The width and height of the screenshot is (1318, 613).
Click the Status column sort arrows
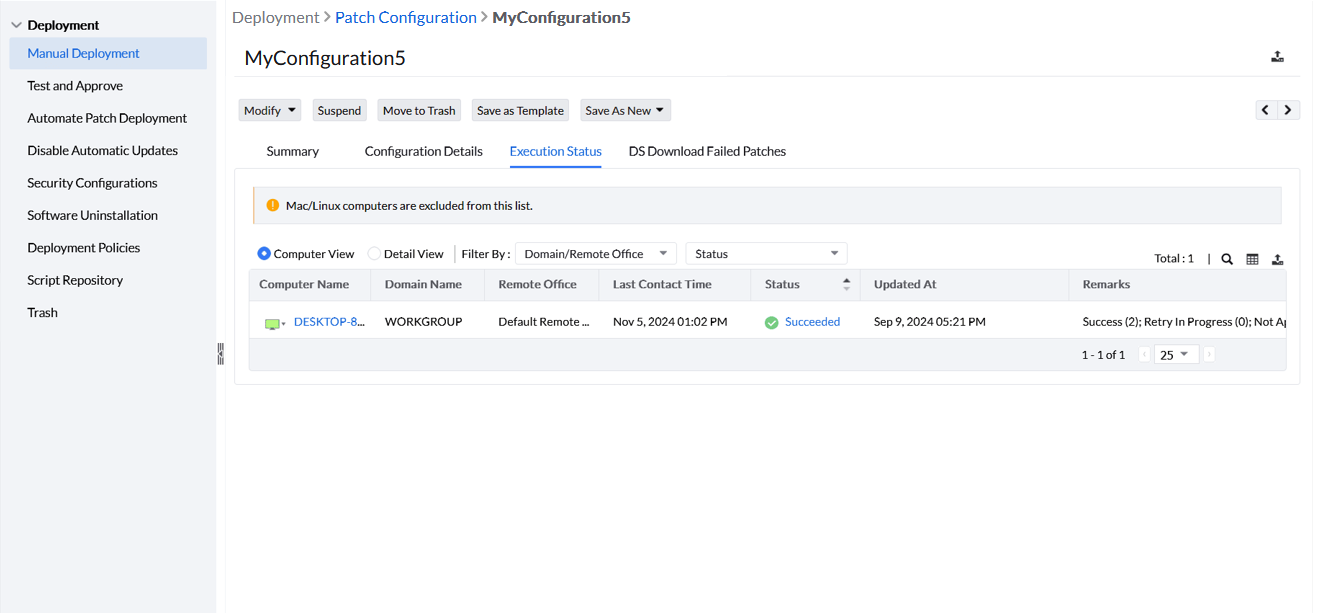[846, 284]
